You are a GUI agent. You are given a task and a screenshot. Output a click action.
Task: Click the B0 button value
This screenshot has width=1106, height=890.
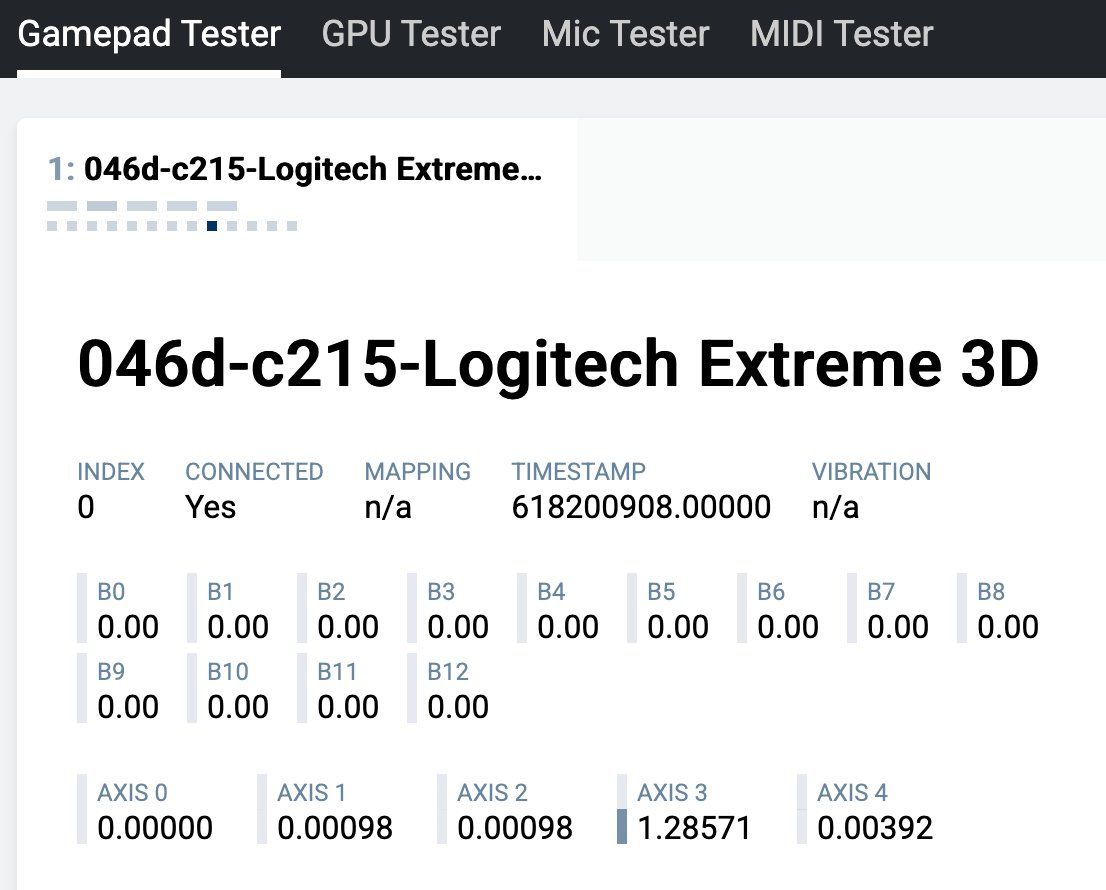pos(128,627)
